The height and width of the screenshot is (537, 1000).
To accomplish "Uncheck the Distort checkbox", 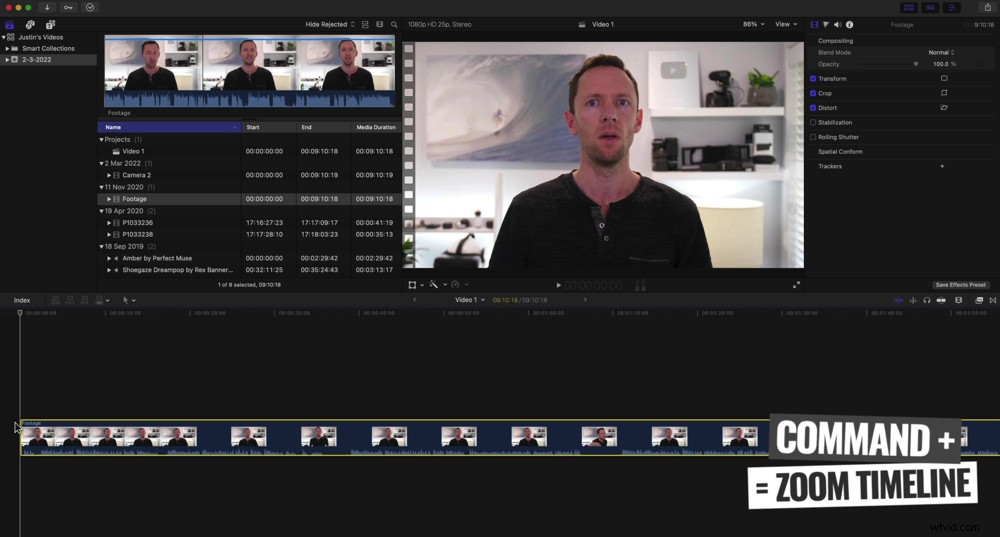I will (x=813, y=108).
